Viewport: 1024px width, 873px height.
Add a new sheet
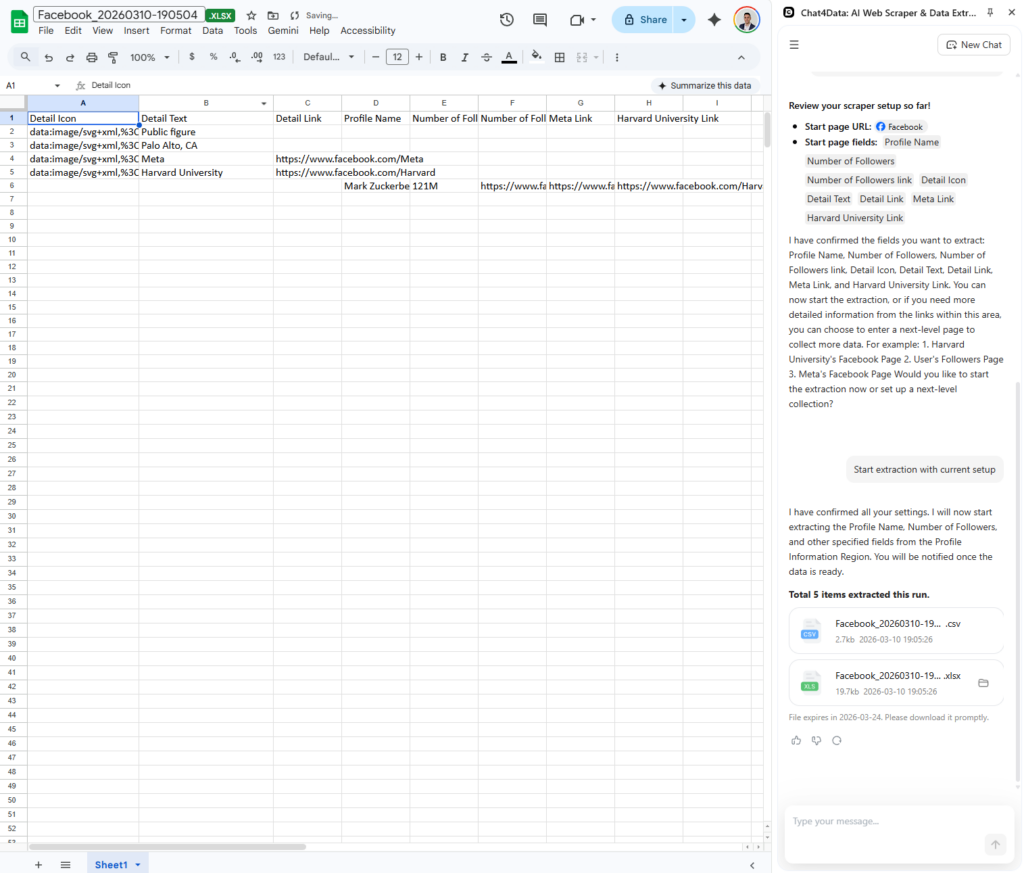click(39, 865)
